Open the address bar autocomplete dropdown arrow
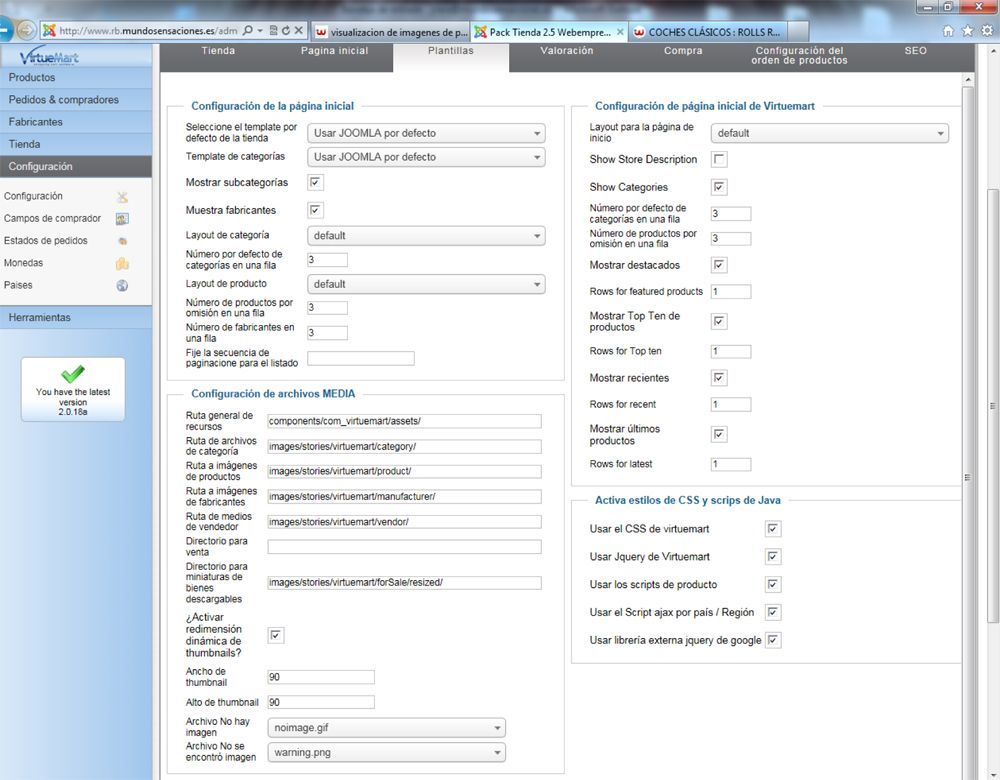The image size is (1000, 780). tap(260, 31)
